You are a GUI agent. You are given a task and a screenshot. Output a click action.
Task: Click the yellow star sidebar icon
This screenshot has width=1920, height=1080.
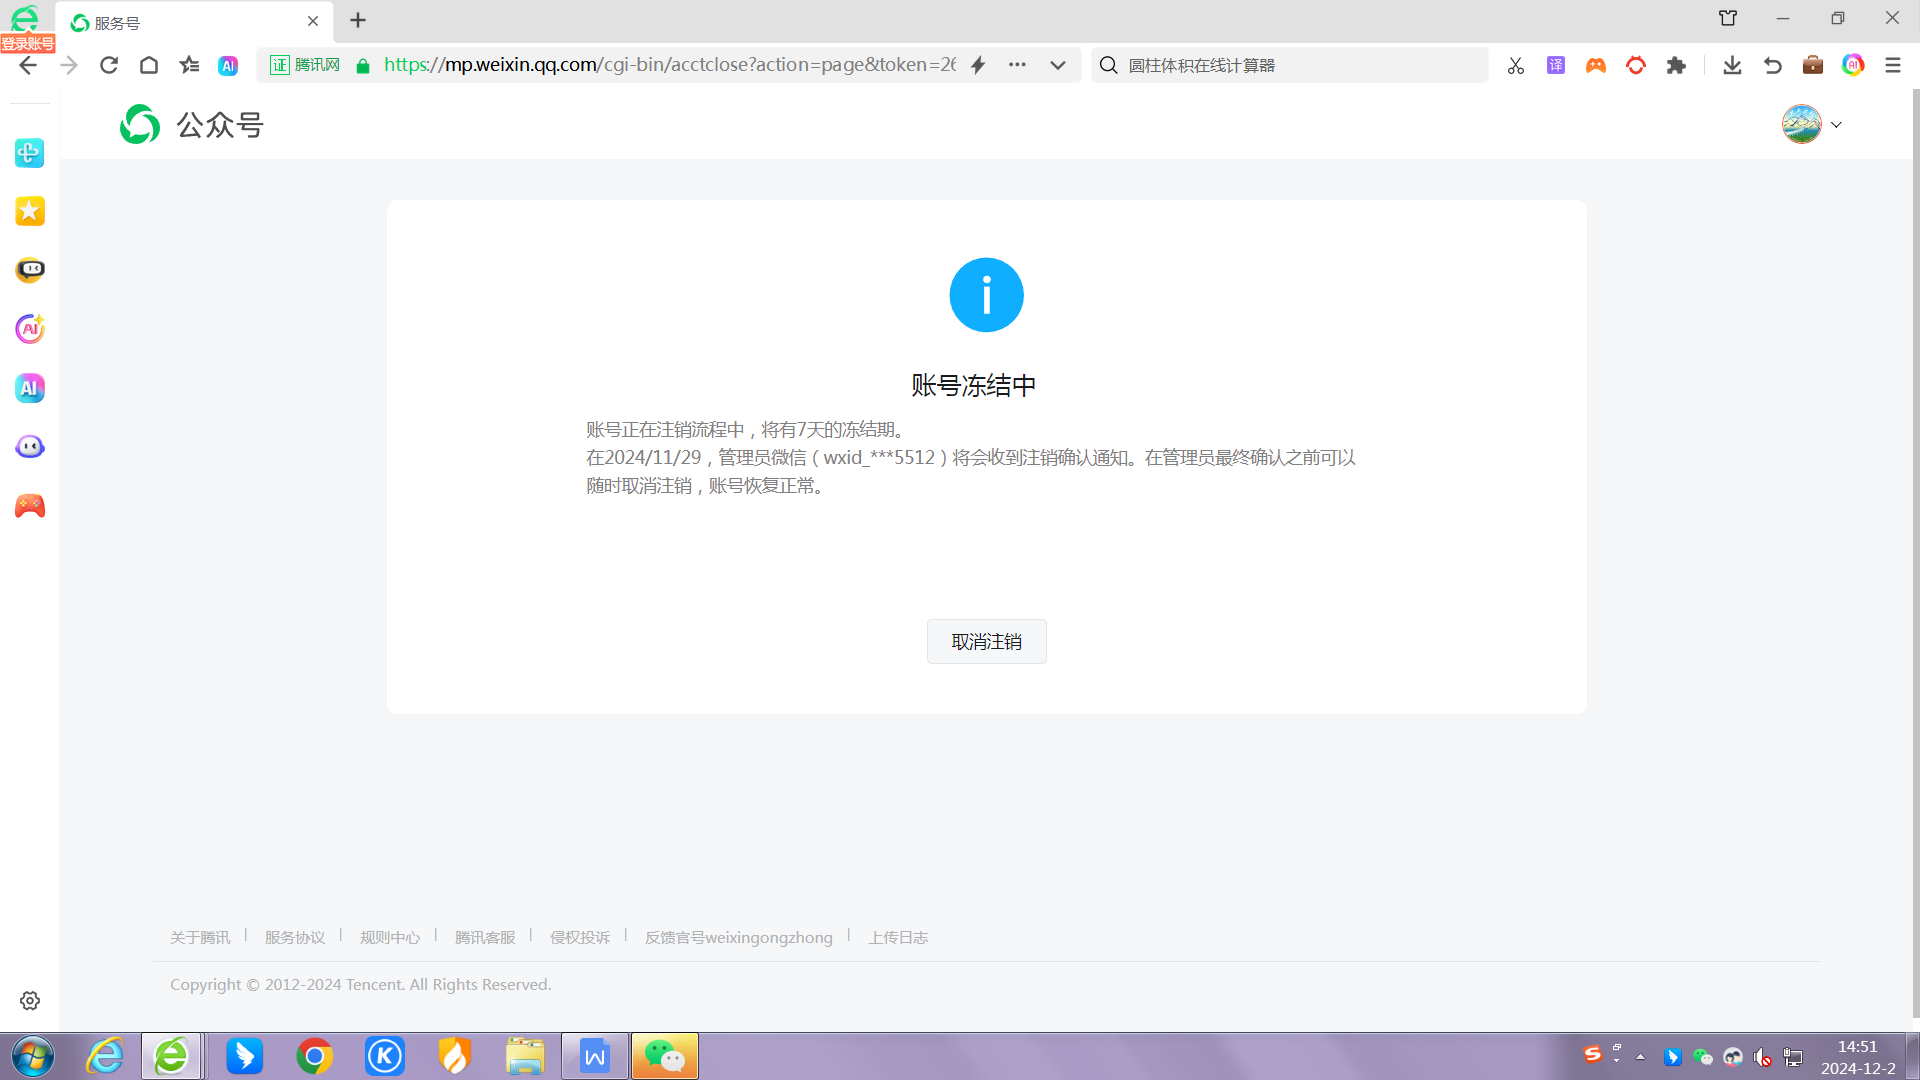point(30,211)
